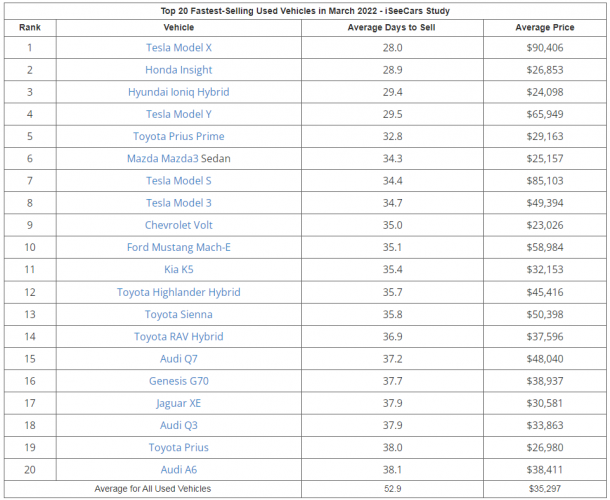The image size is (610, 500).
Task: Open the Tesla Model S link
Action: pos(178,181)
